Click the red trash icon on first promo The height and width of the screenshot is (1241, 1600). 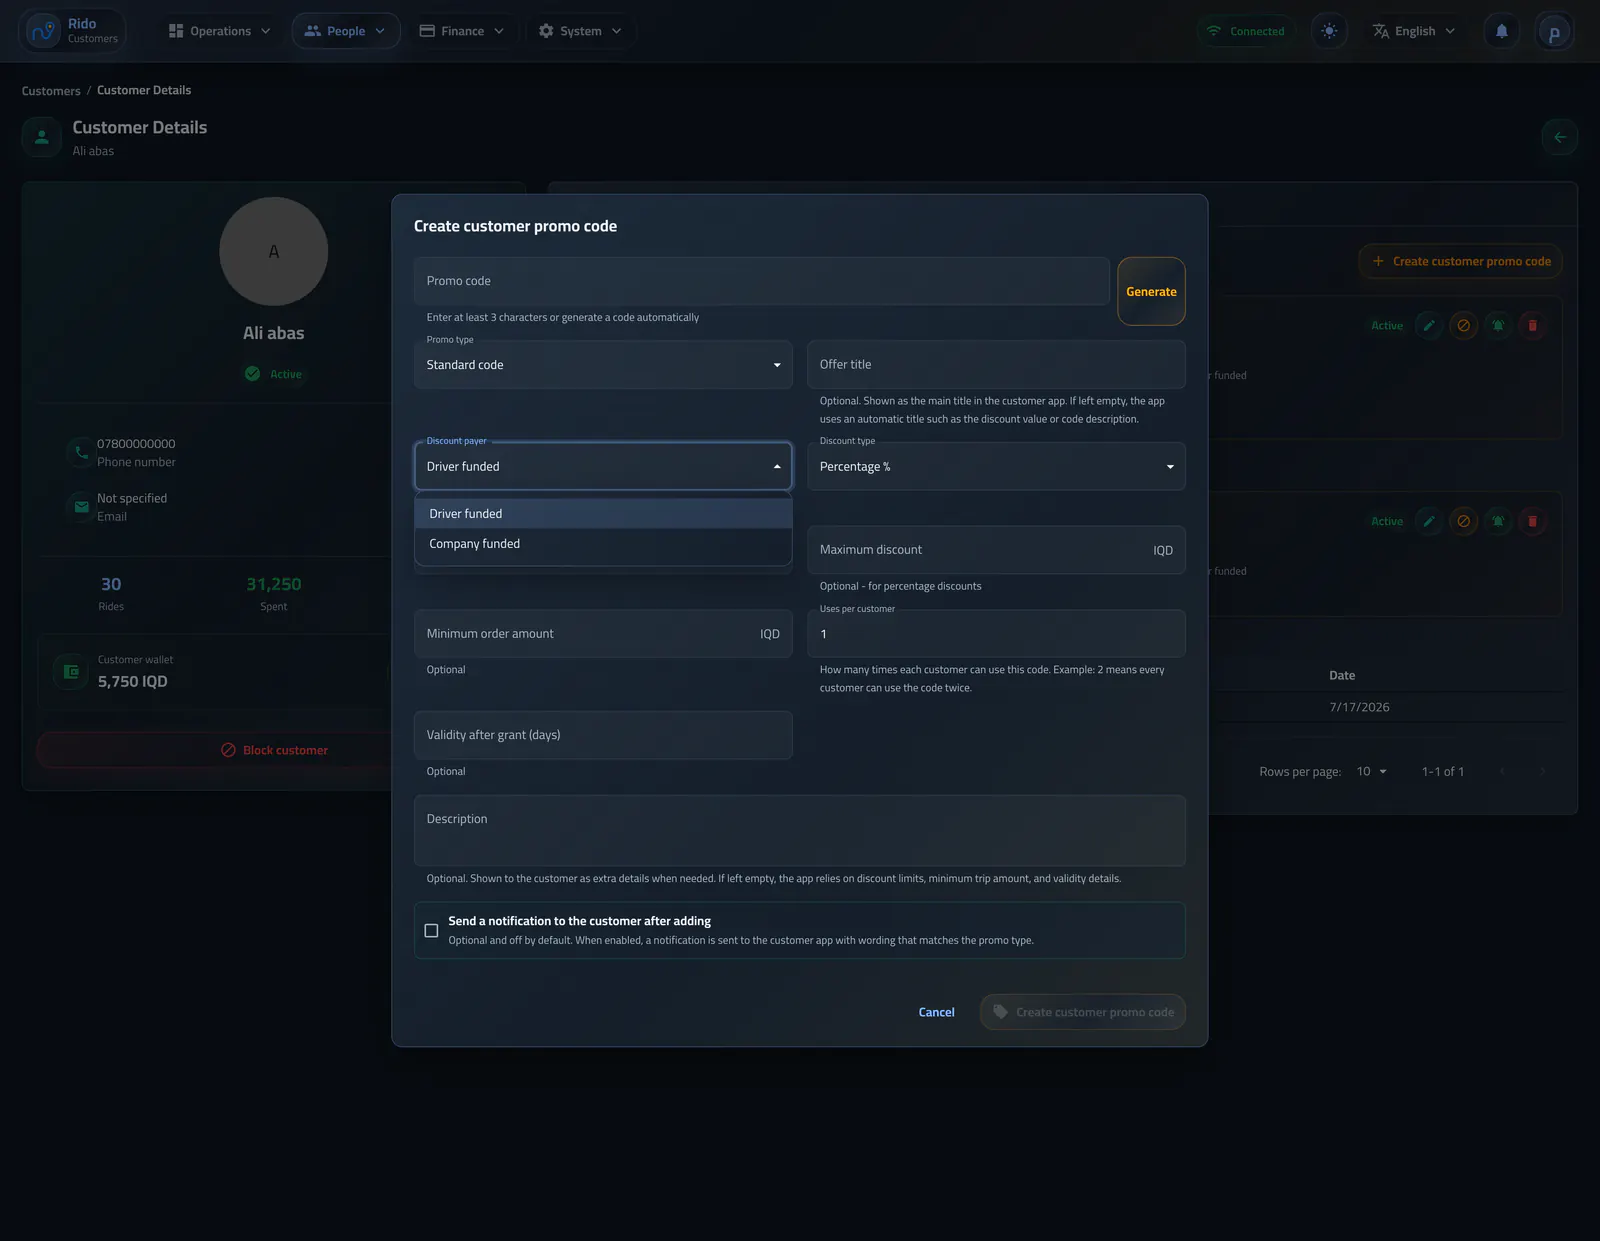(1532, 326)
